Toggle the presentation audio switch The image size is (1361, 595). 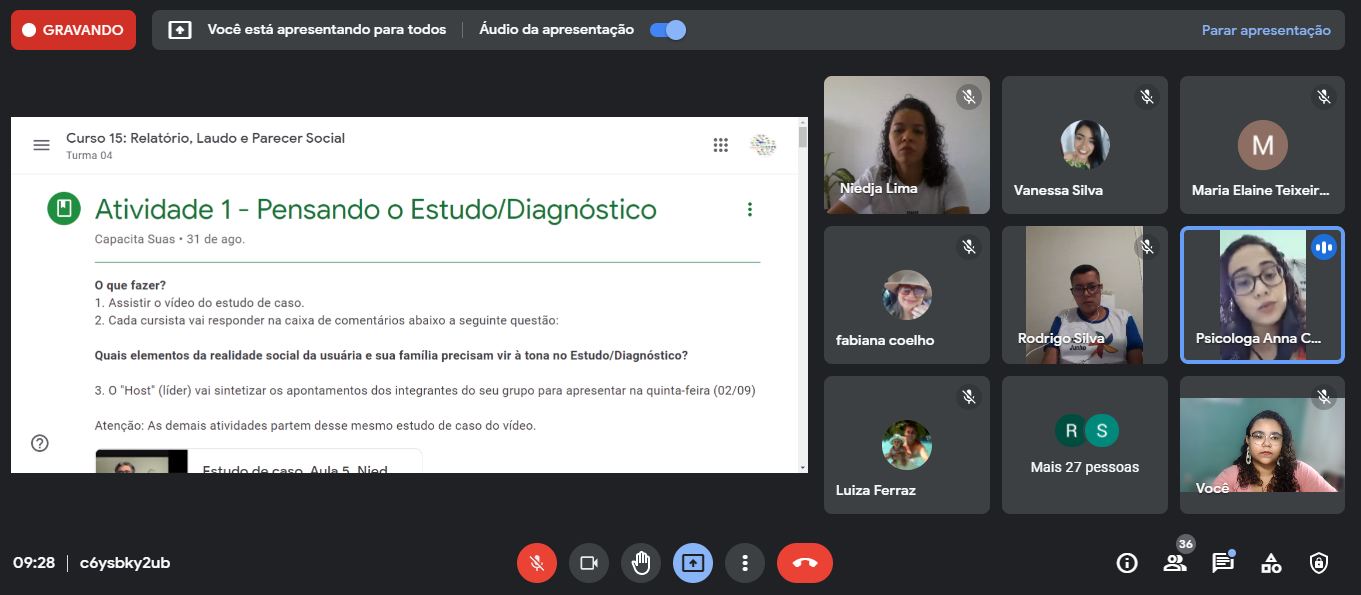click(x=667, y=30)
